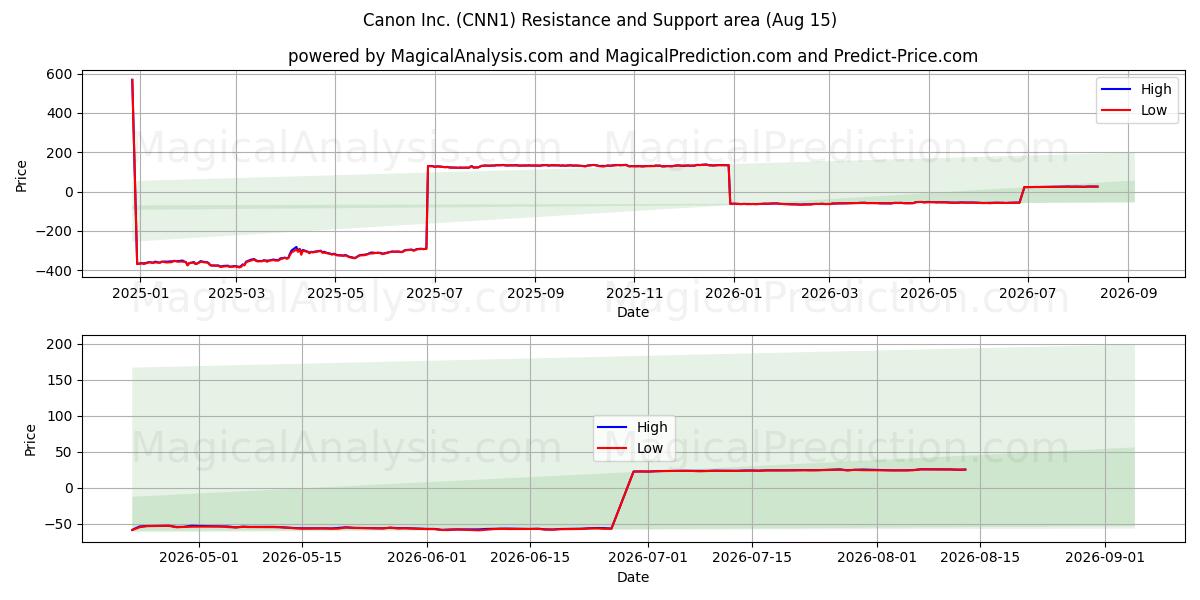The width and height of the screenshot is (1200, 600).
Task: Click the '200' tick label on lower chart
Action: point(59,344)
